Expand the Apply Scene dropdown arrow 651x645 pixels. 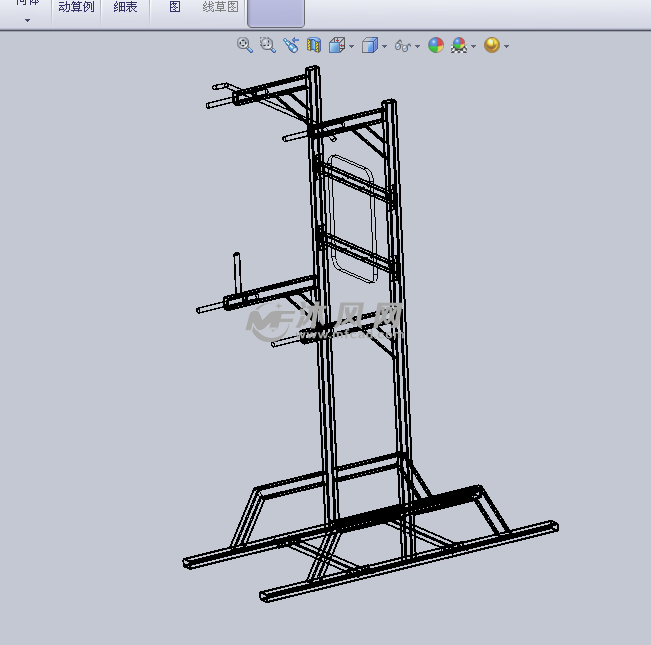pyautogui.click(x=474, y=46)
